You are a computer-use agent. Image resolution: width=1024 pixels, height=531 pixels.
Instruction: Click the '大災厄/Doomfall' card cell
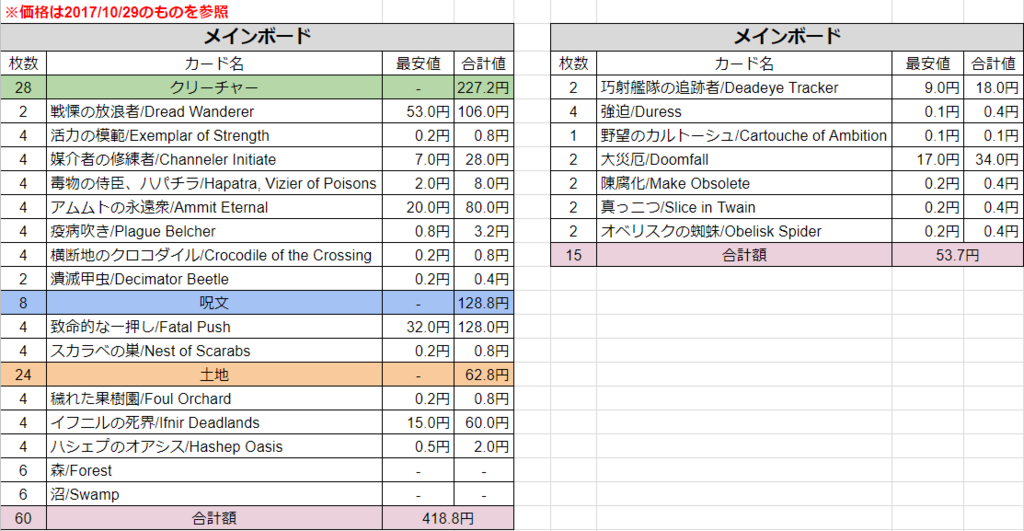pos(744,159)
